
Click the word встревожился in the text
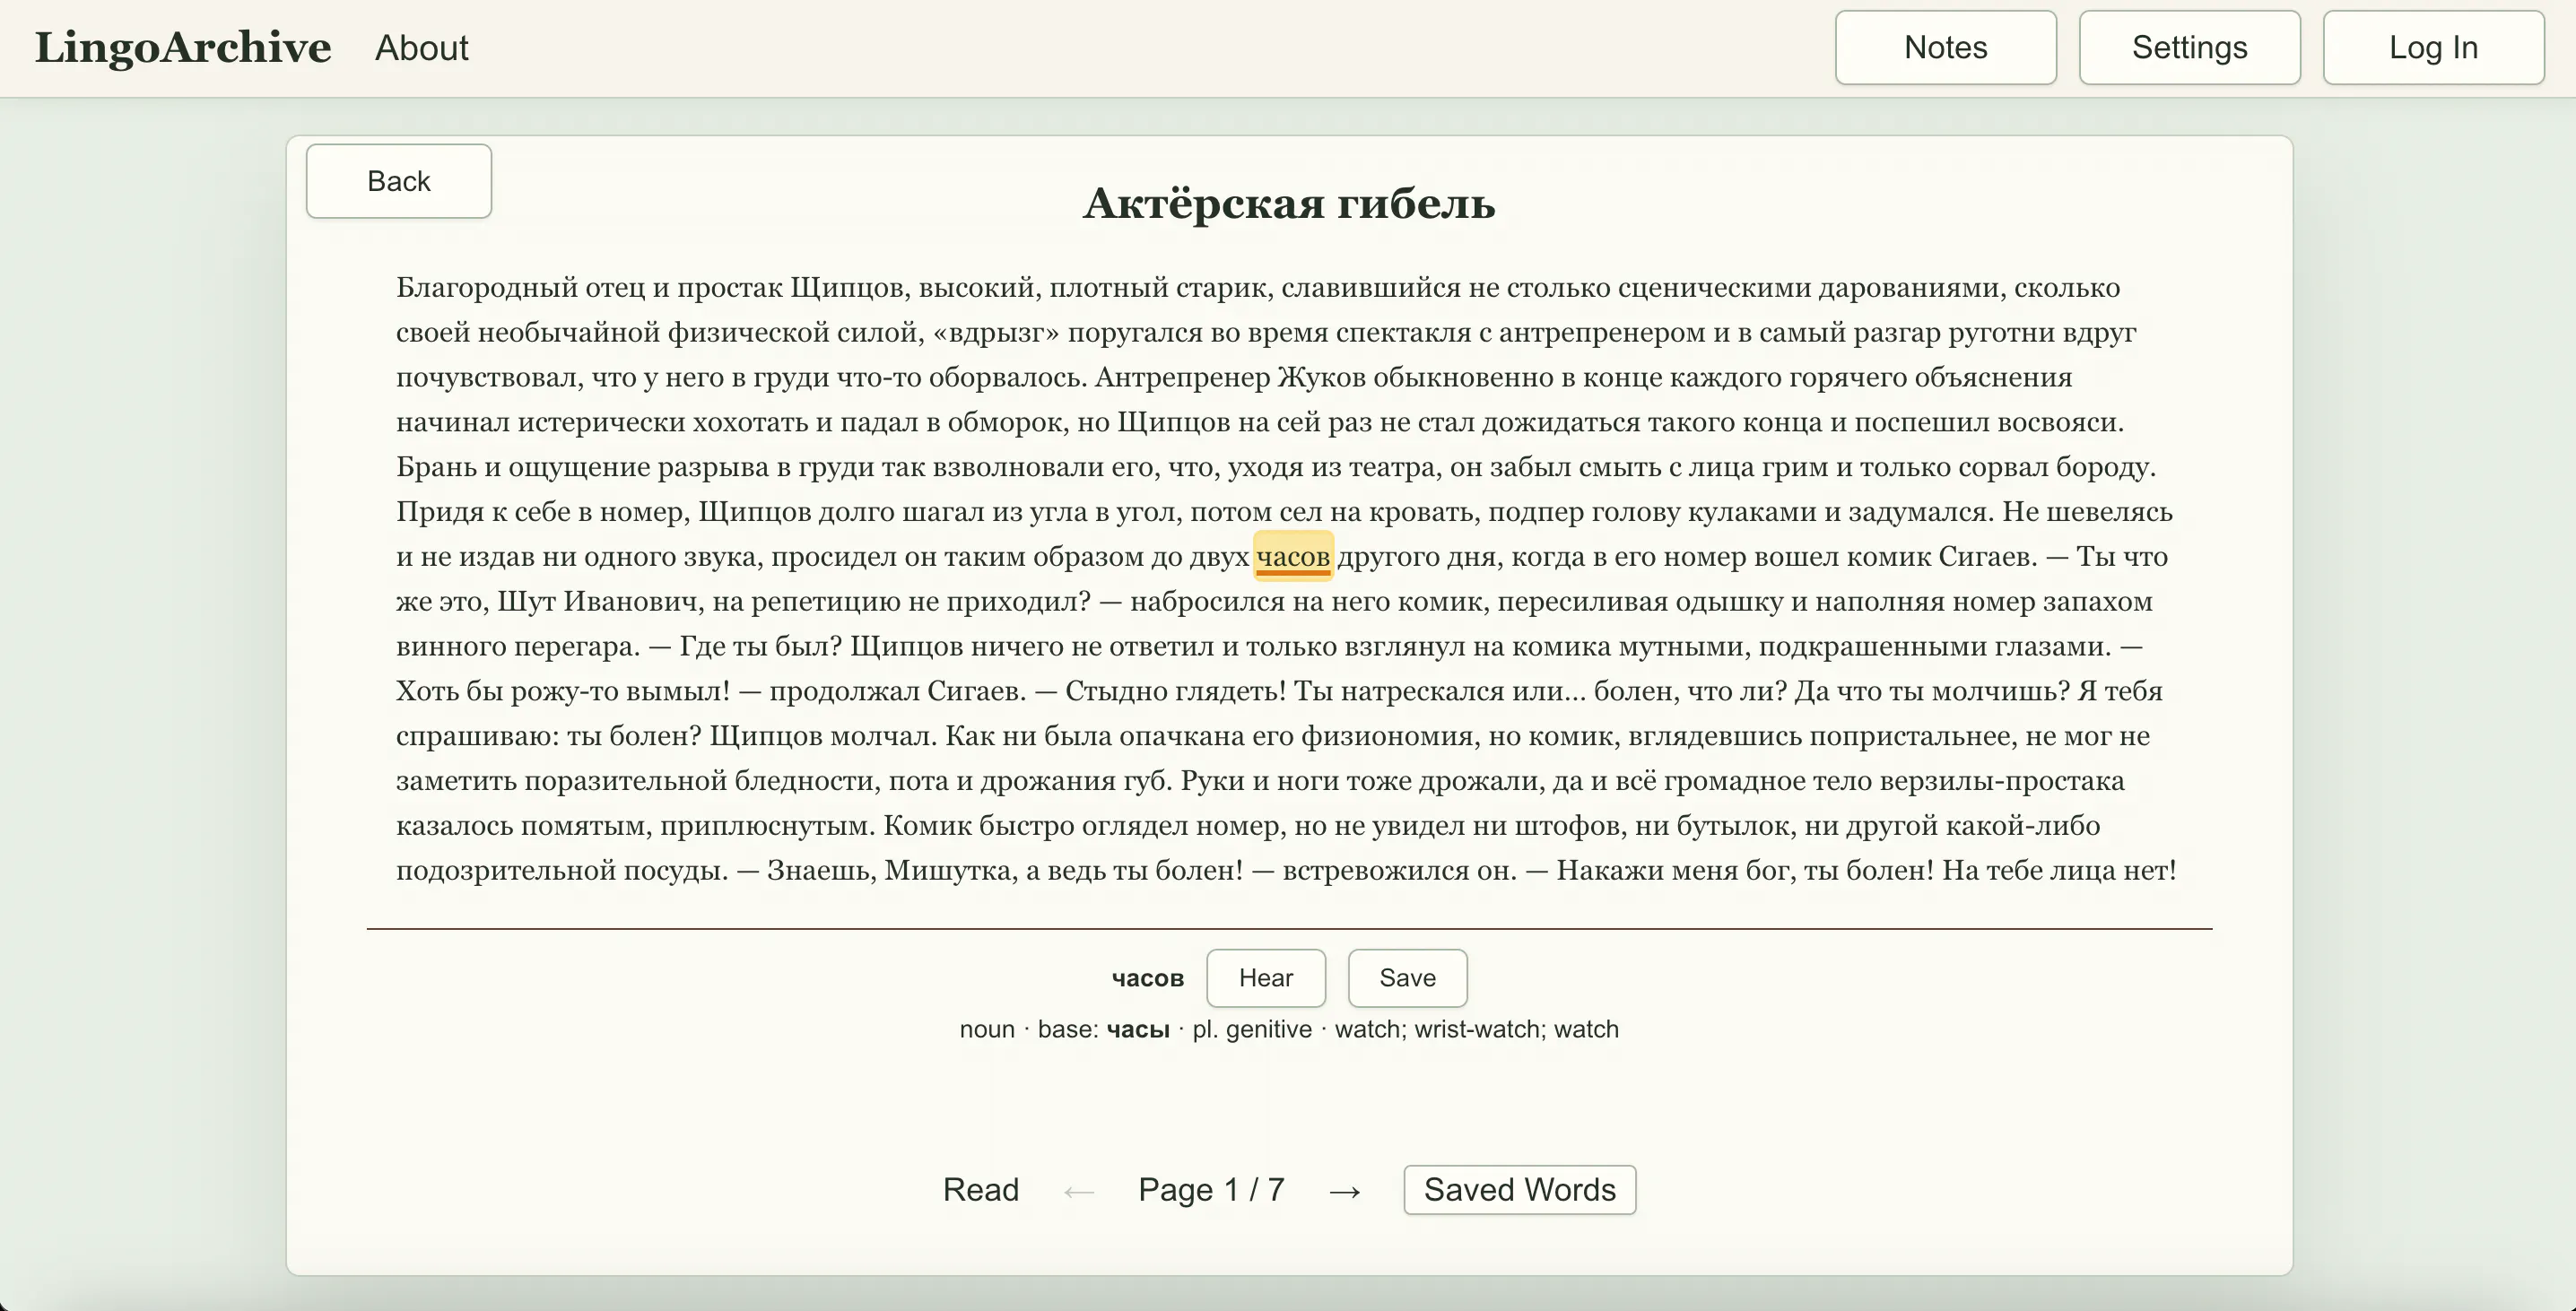coord(1376,872)
